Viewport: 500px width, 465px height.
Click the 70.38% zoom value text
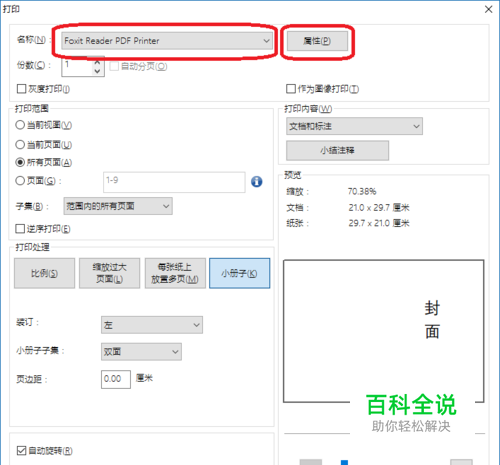pyautogui.click(x=362, y=192)
